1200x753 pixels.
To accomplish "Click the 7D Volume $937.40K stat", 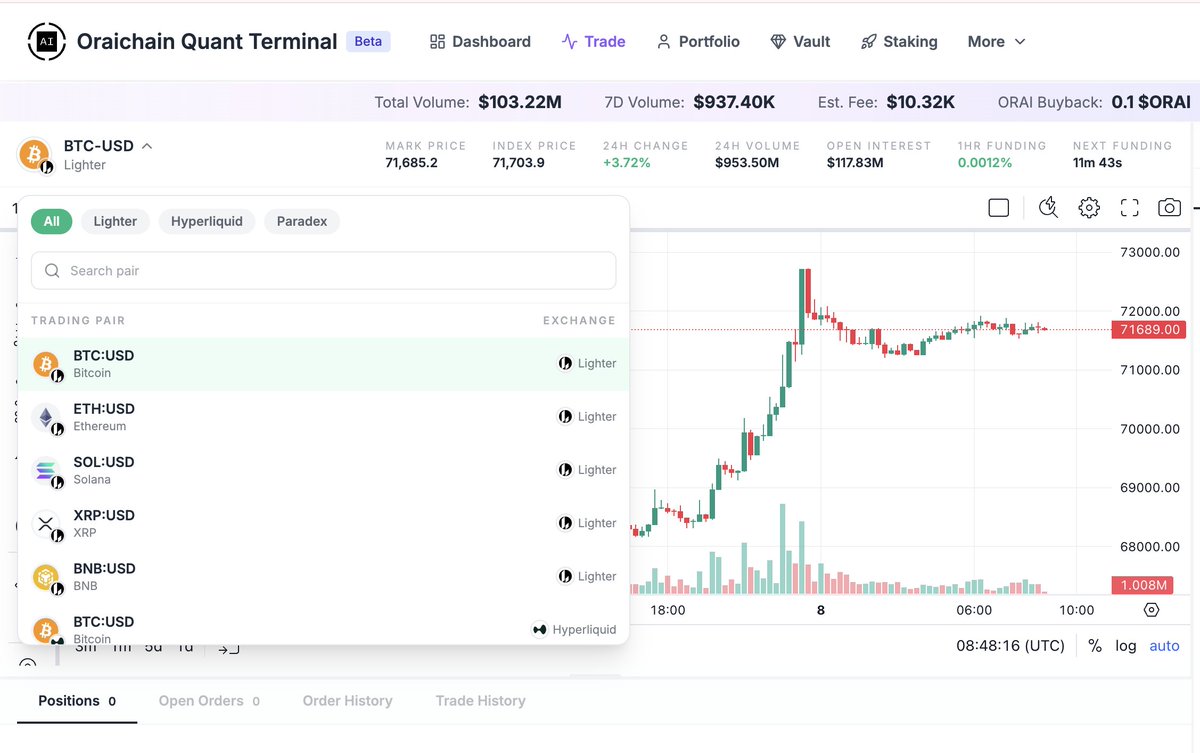I will (x=689, y=102).
